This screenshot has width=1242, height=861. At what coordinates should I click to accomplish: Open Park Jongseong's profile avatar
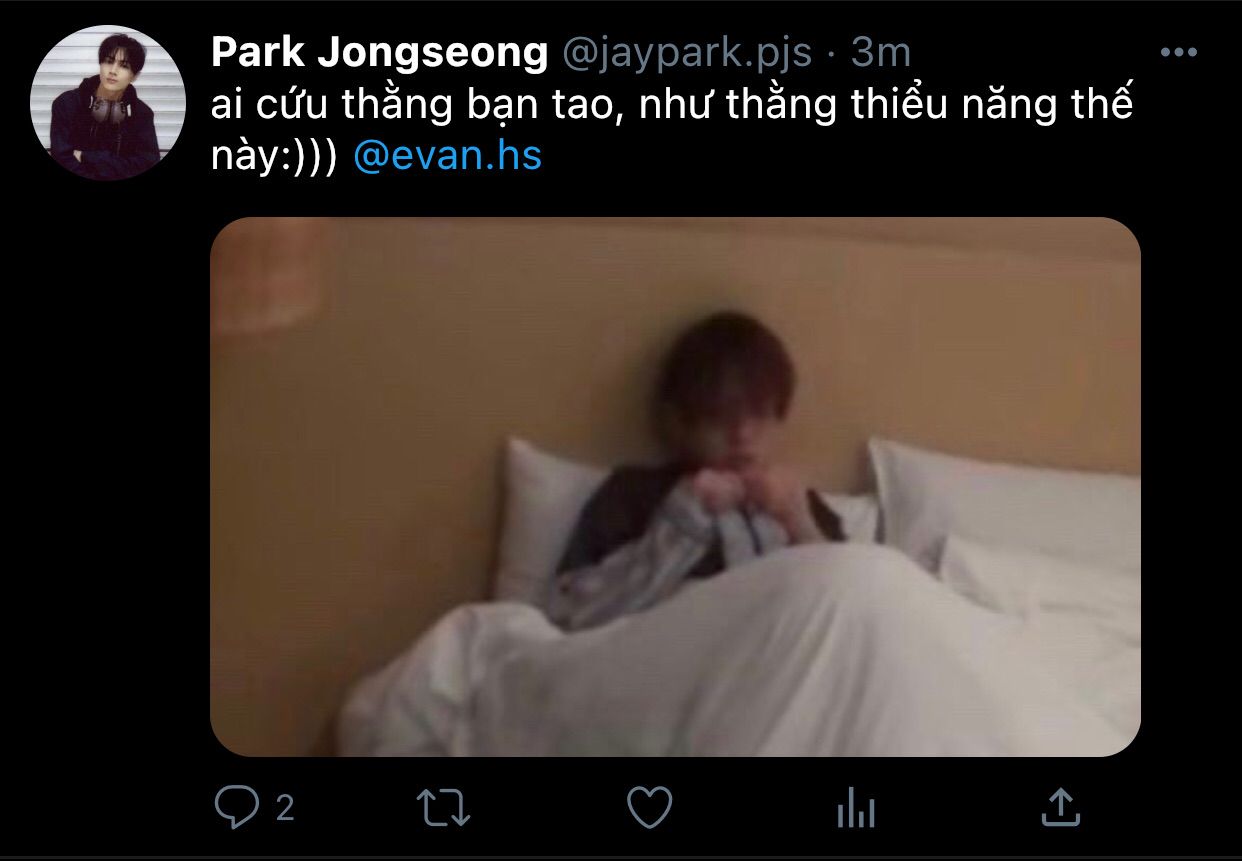click(x=108, y=103)
